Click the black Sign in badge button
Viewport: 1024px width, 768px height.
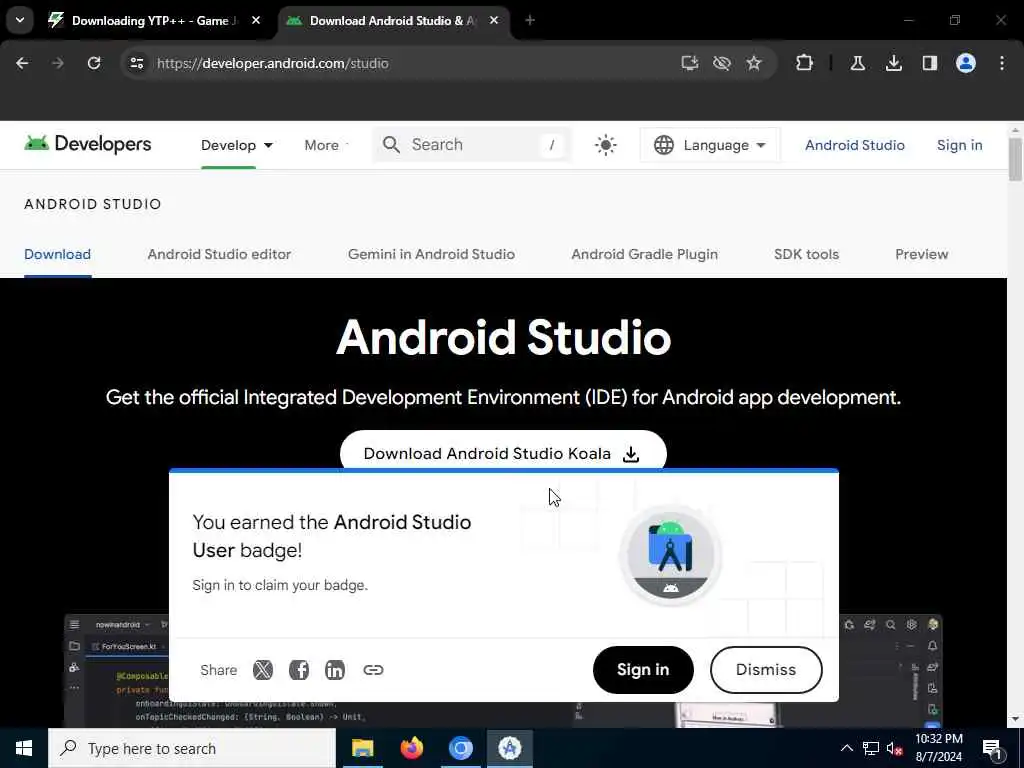coord(643,669)
